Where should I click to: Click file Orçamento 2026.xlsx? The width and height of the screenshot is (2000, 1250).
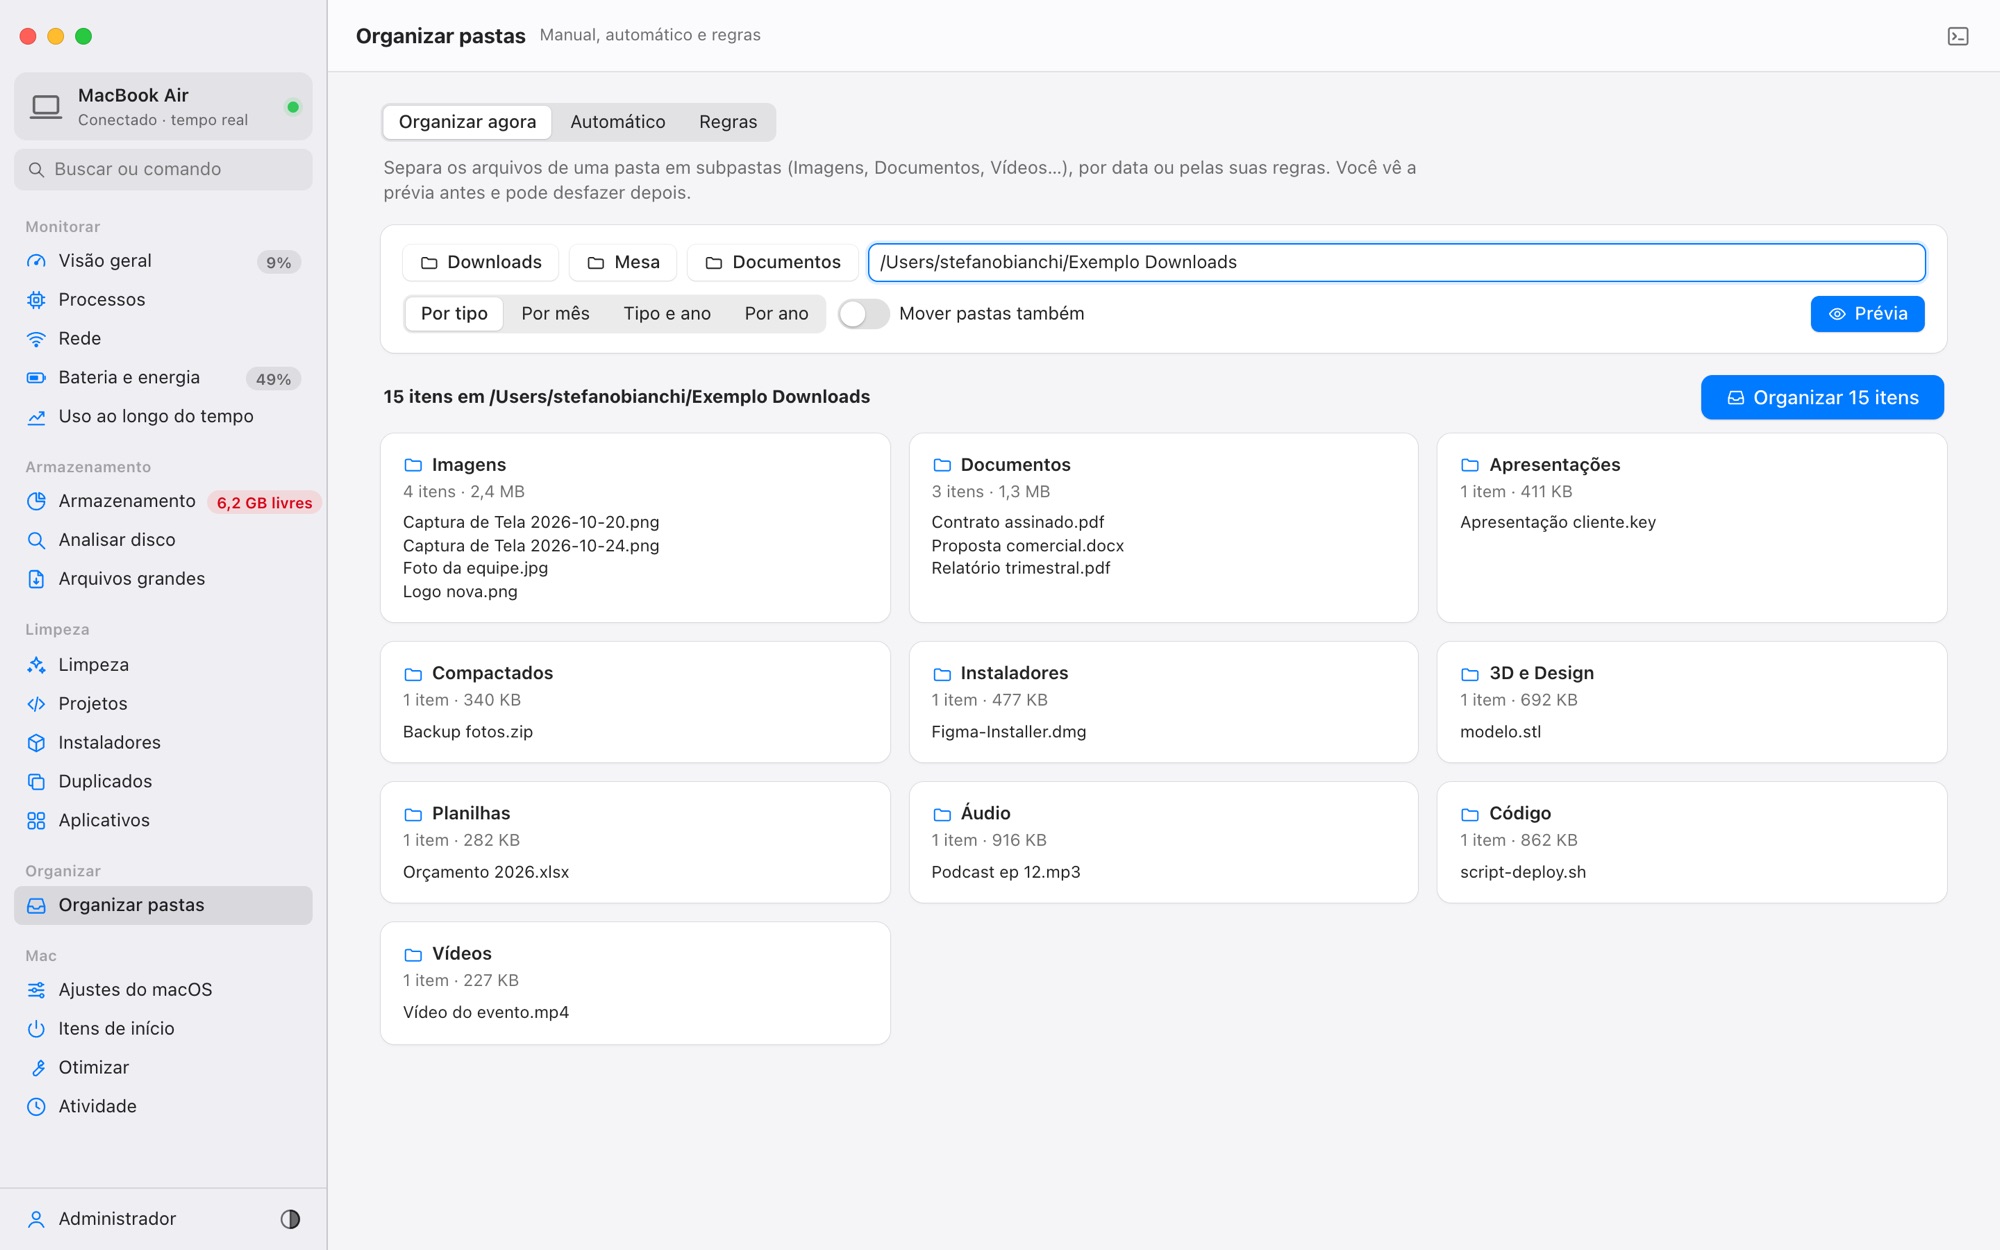[486, 872]
